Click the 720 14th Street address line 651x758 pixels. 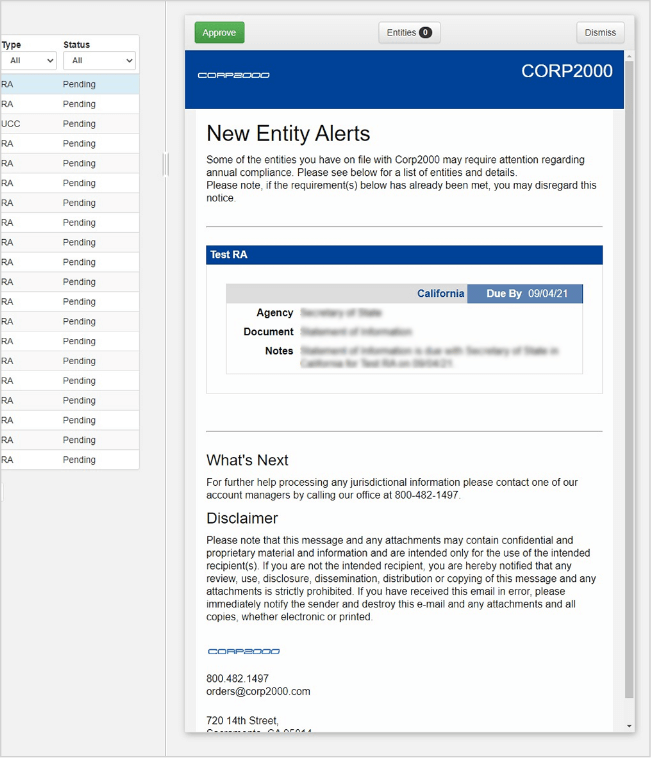tap(242, 720)
